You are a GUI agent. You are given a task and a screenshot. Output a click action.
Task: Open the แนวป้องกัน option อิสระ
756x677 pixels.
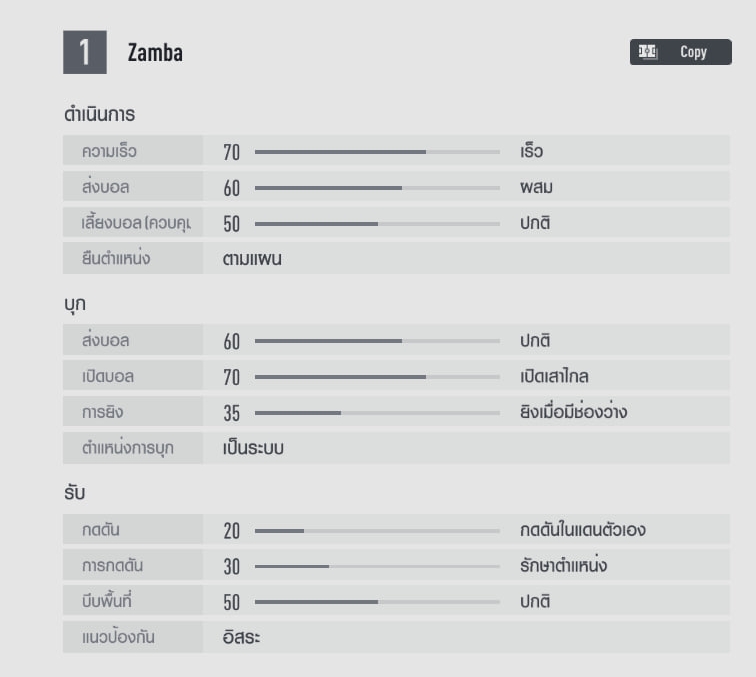pyautogui.click(x=241, y=637)
